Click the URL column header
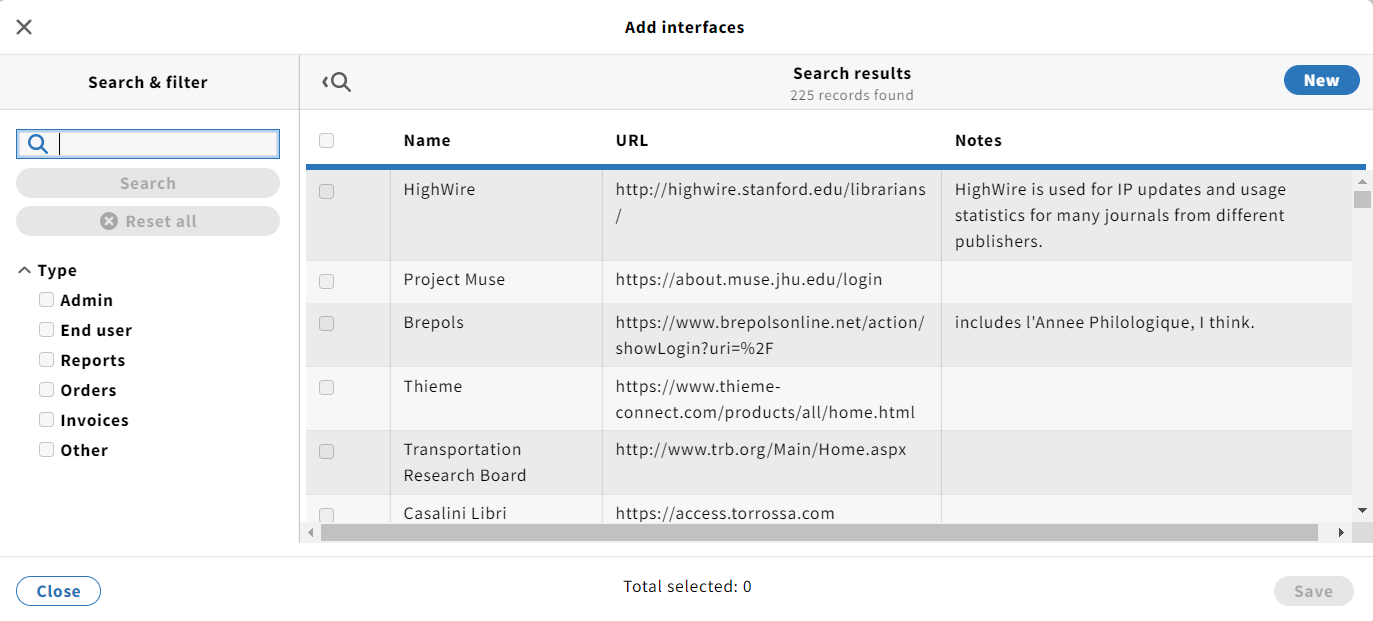This screenshot has height=621, width=1373. point(632,140)
